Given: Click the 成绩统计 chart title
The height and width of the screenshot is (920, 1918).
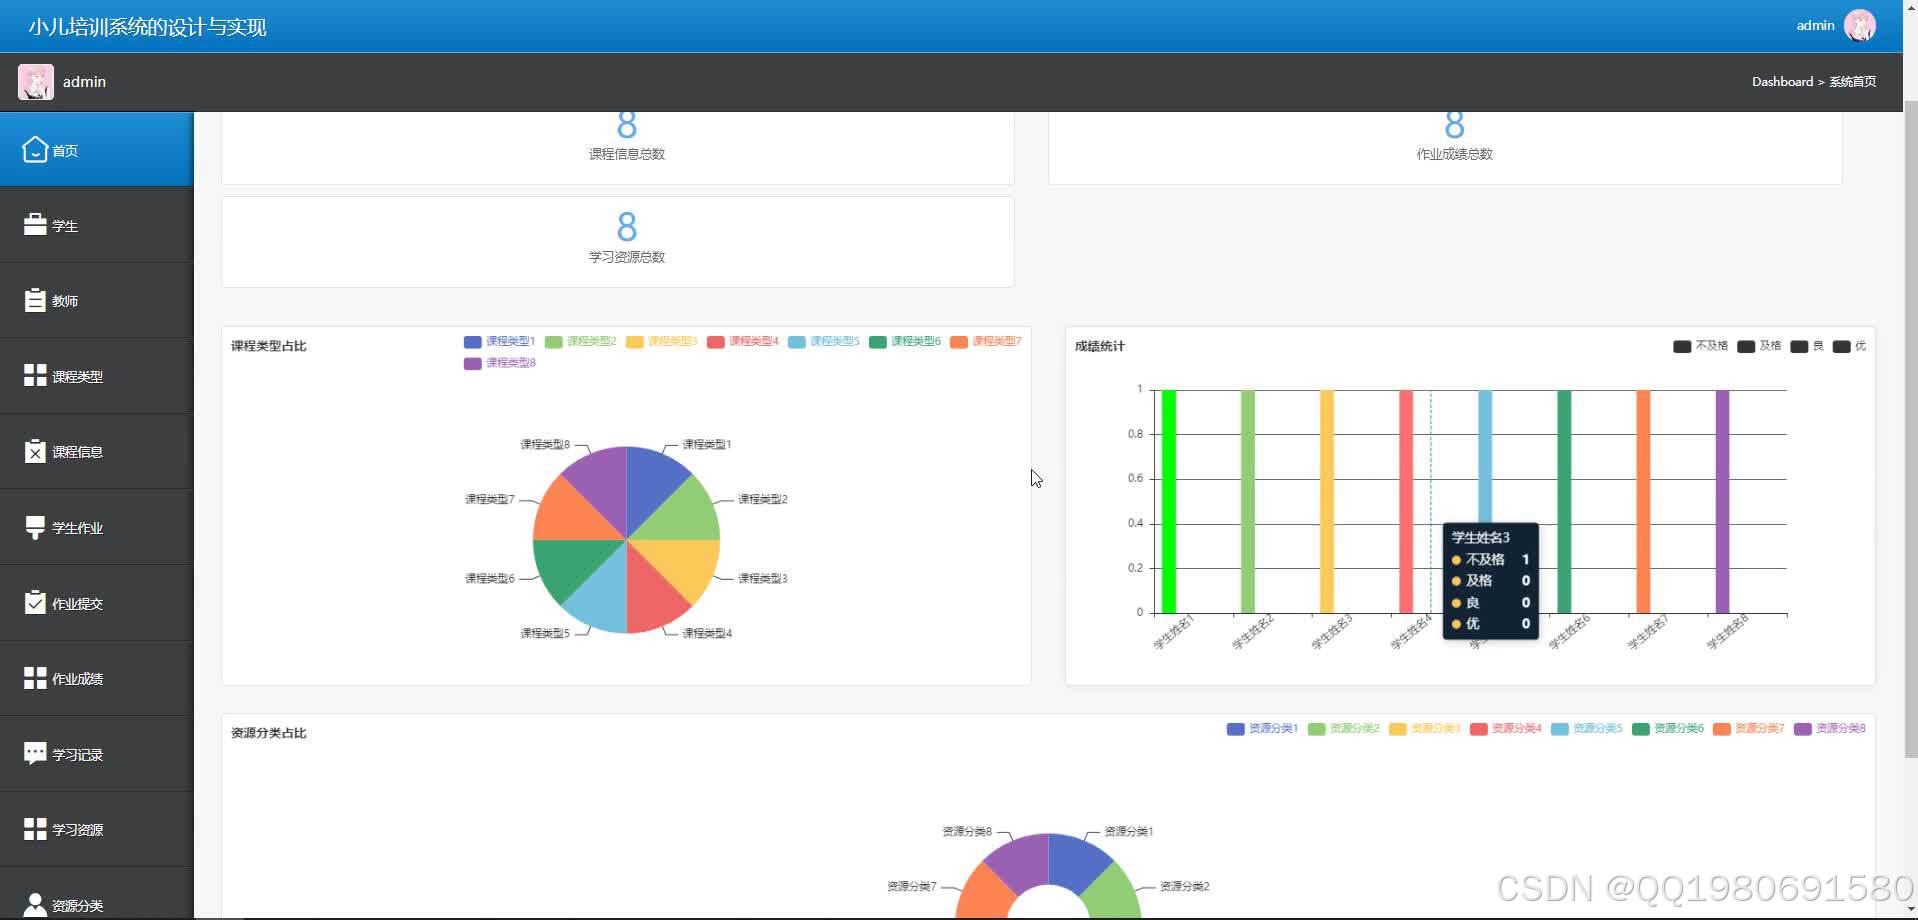Looking at the screenshot, I should pyautogui.click(x=1100, y=346).
